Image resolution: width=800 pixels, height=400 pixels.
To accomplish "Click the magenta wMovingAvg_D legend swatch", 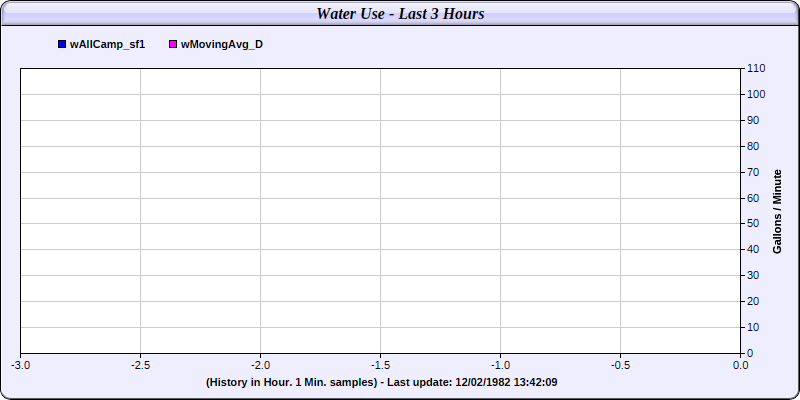I will coord(173,44).
